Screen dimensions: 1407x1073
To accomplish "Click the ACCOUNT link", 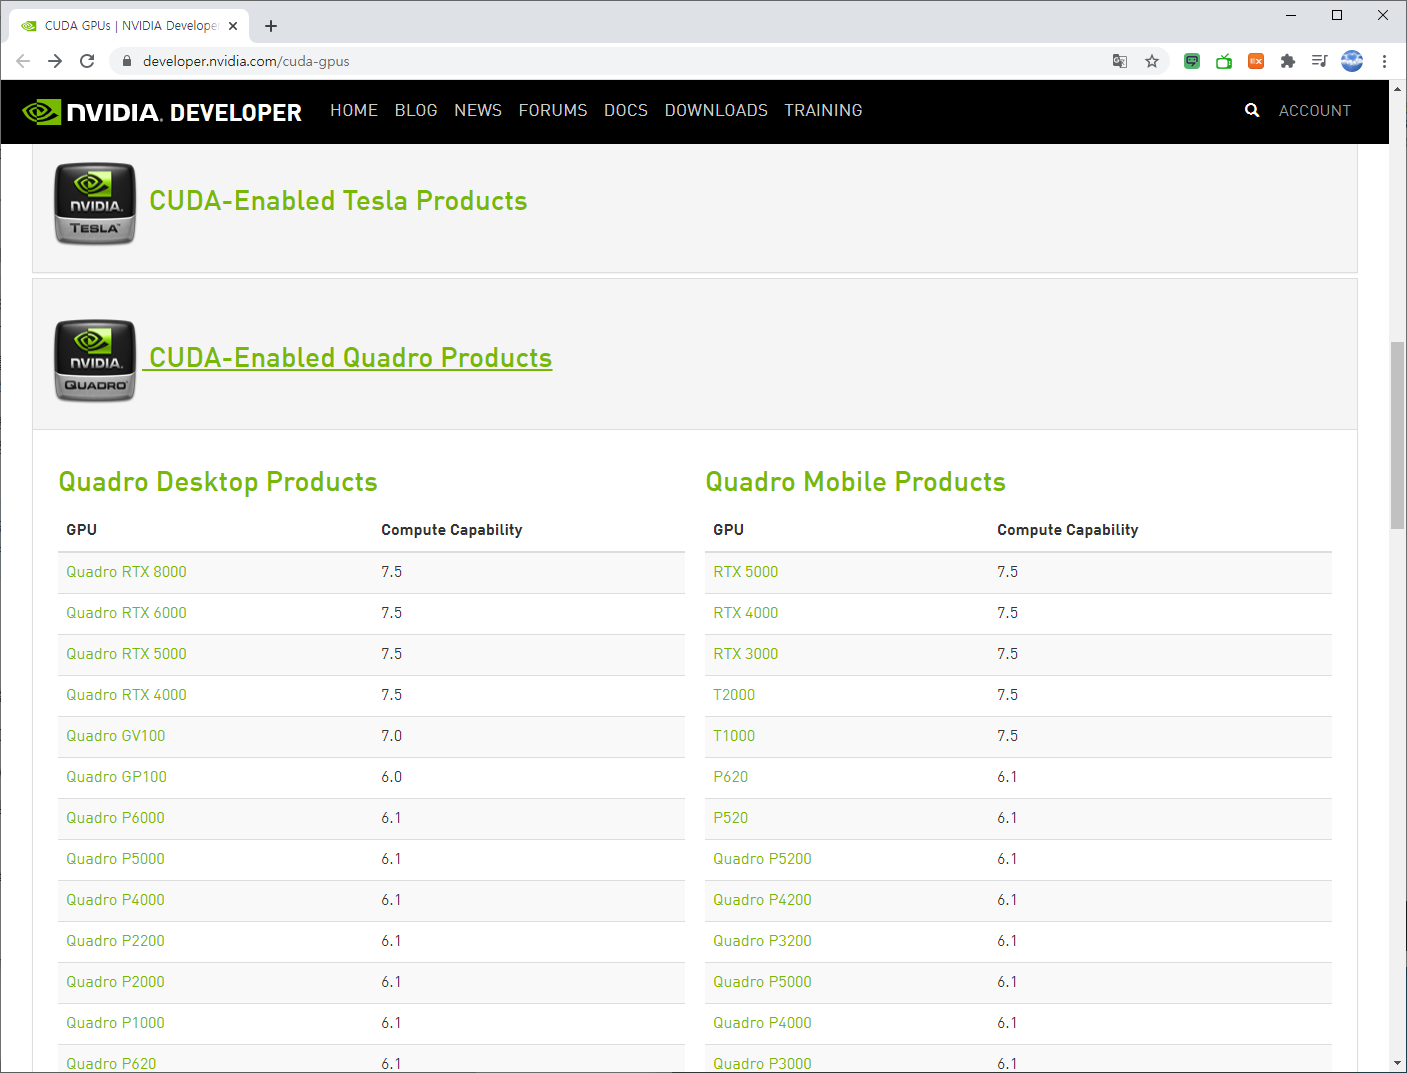I will tap(1315, 111).
